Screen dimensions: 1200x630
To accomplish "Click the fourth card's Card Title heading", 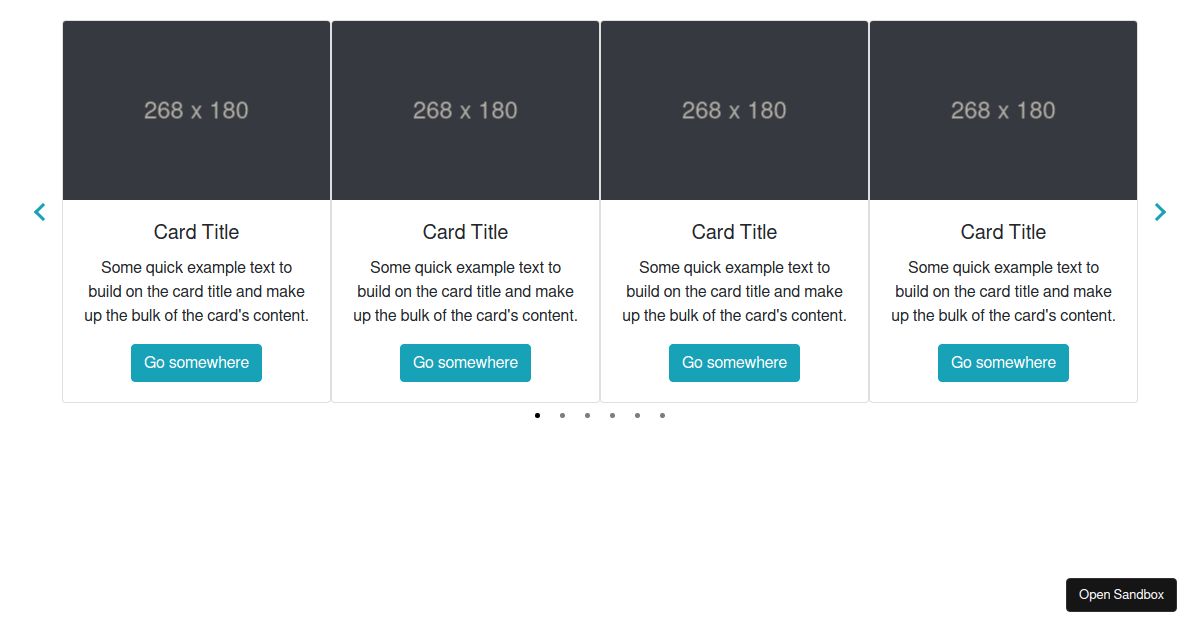I will (x=1003, y=232).
